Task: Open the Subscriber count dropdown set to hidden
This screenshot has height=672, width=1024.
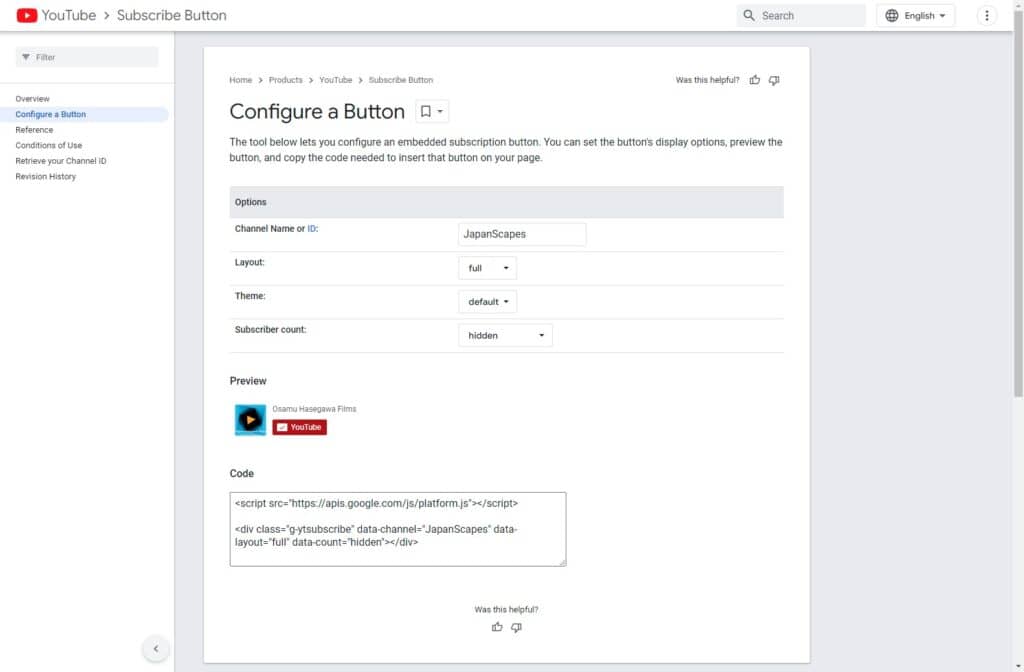Action: pyautogui.click(x=505, y=336)
